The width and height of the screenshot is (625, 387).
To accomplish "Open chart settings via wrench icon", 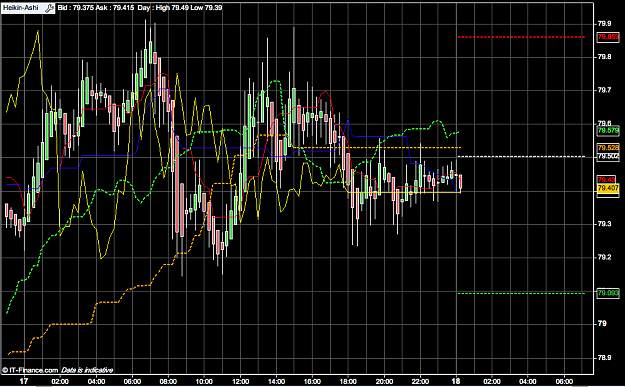I will 49,8.
